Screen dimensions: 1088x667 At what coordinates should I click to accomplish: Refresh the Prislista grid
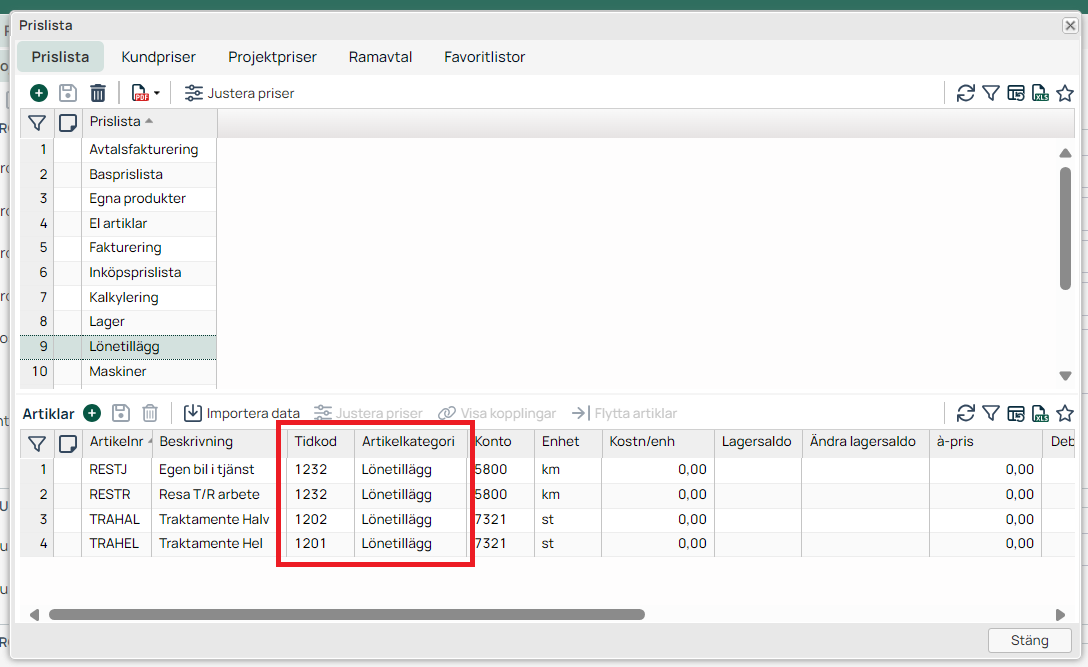965,93
